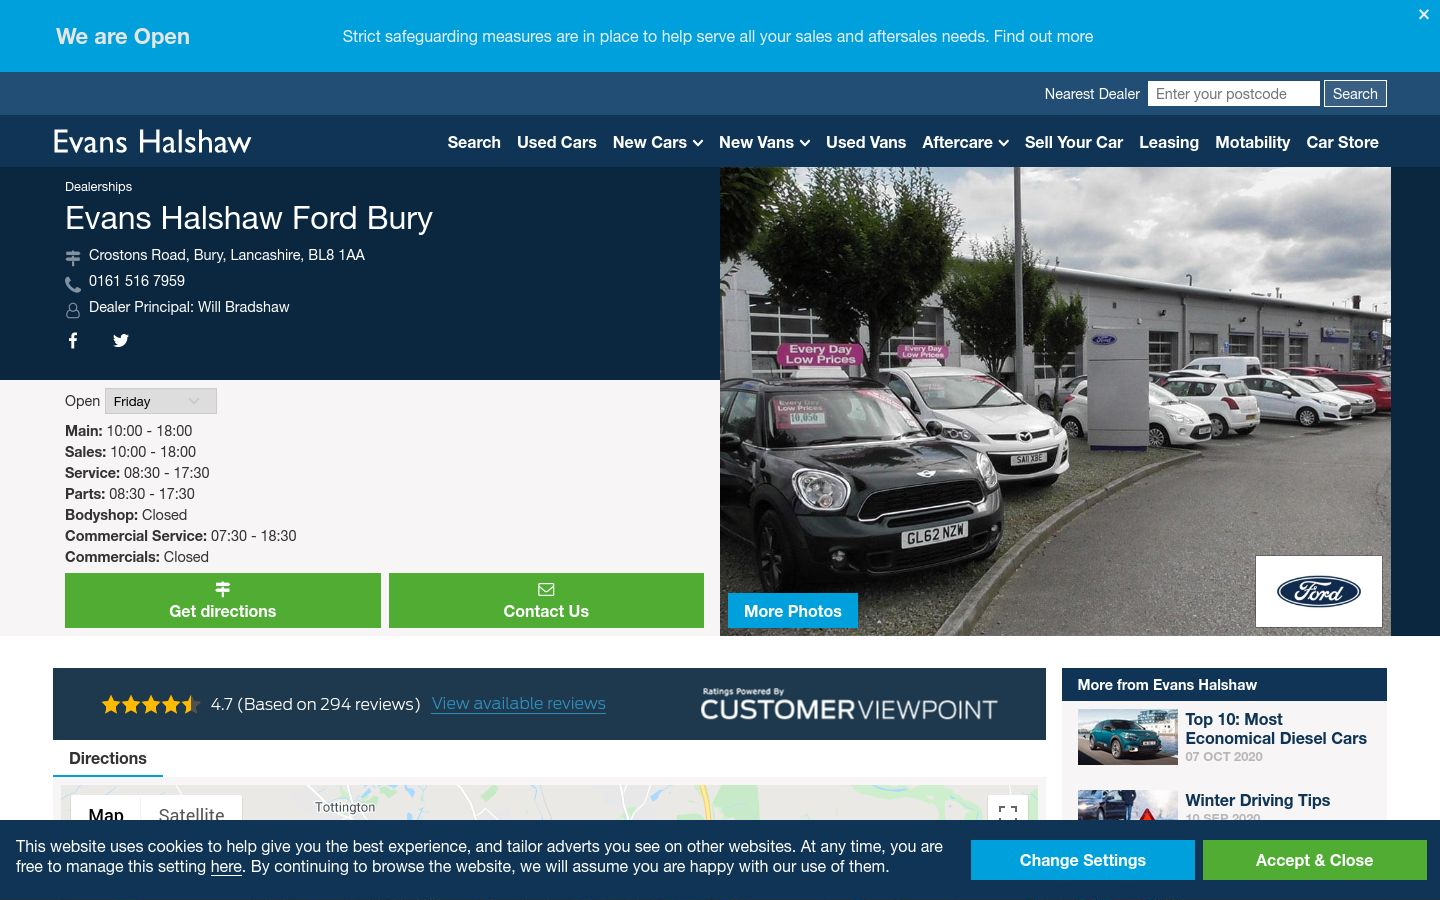
Task: Expand the New Vans menu
Action: click(764, 142)
